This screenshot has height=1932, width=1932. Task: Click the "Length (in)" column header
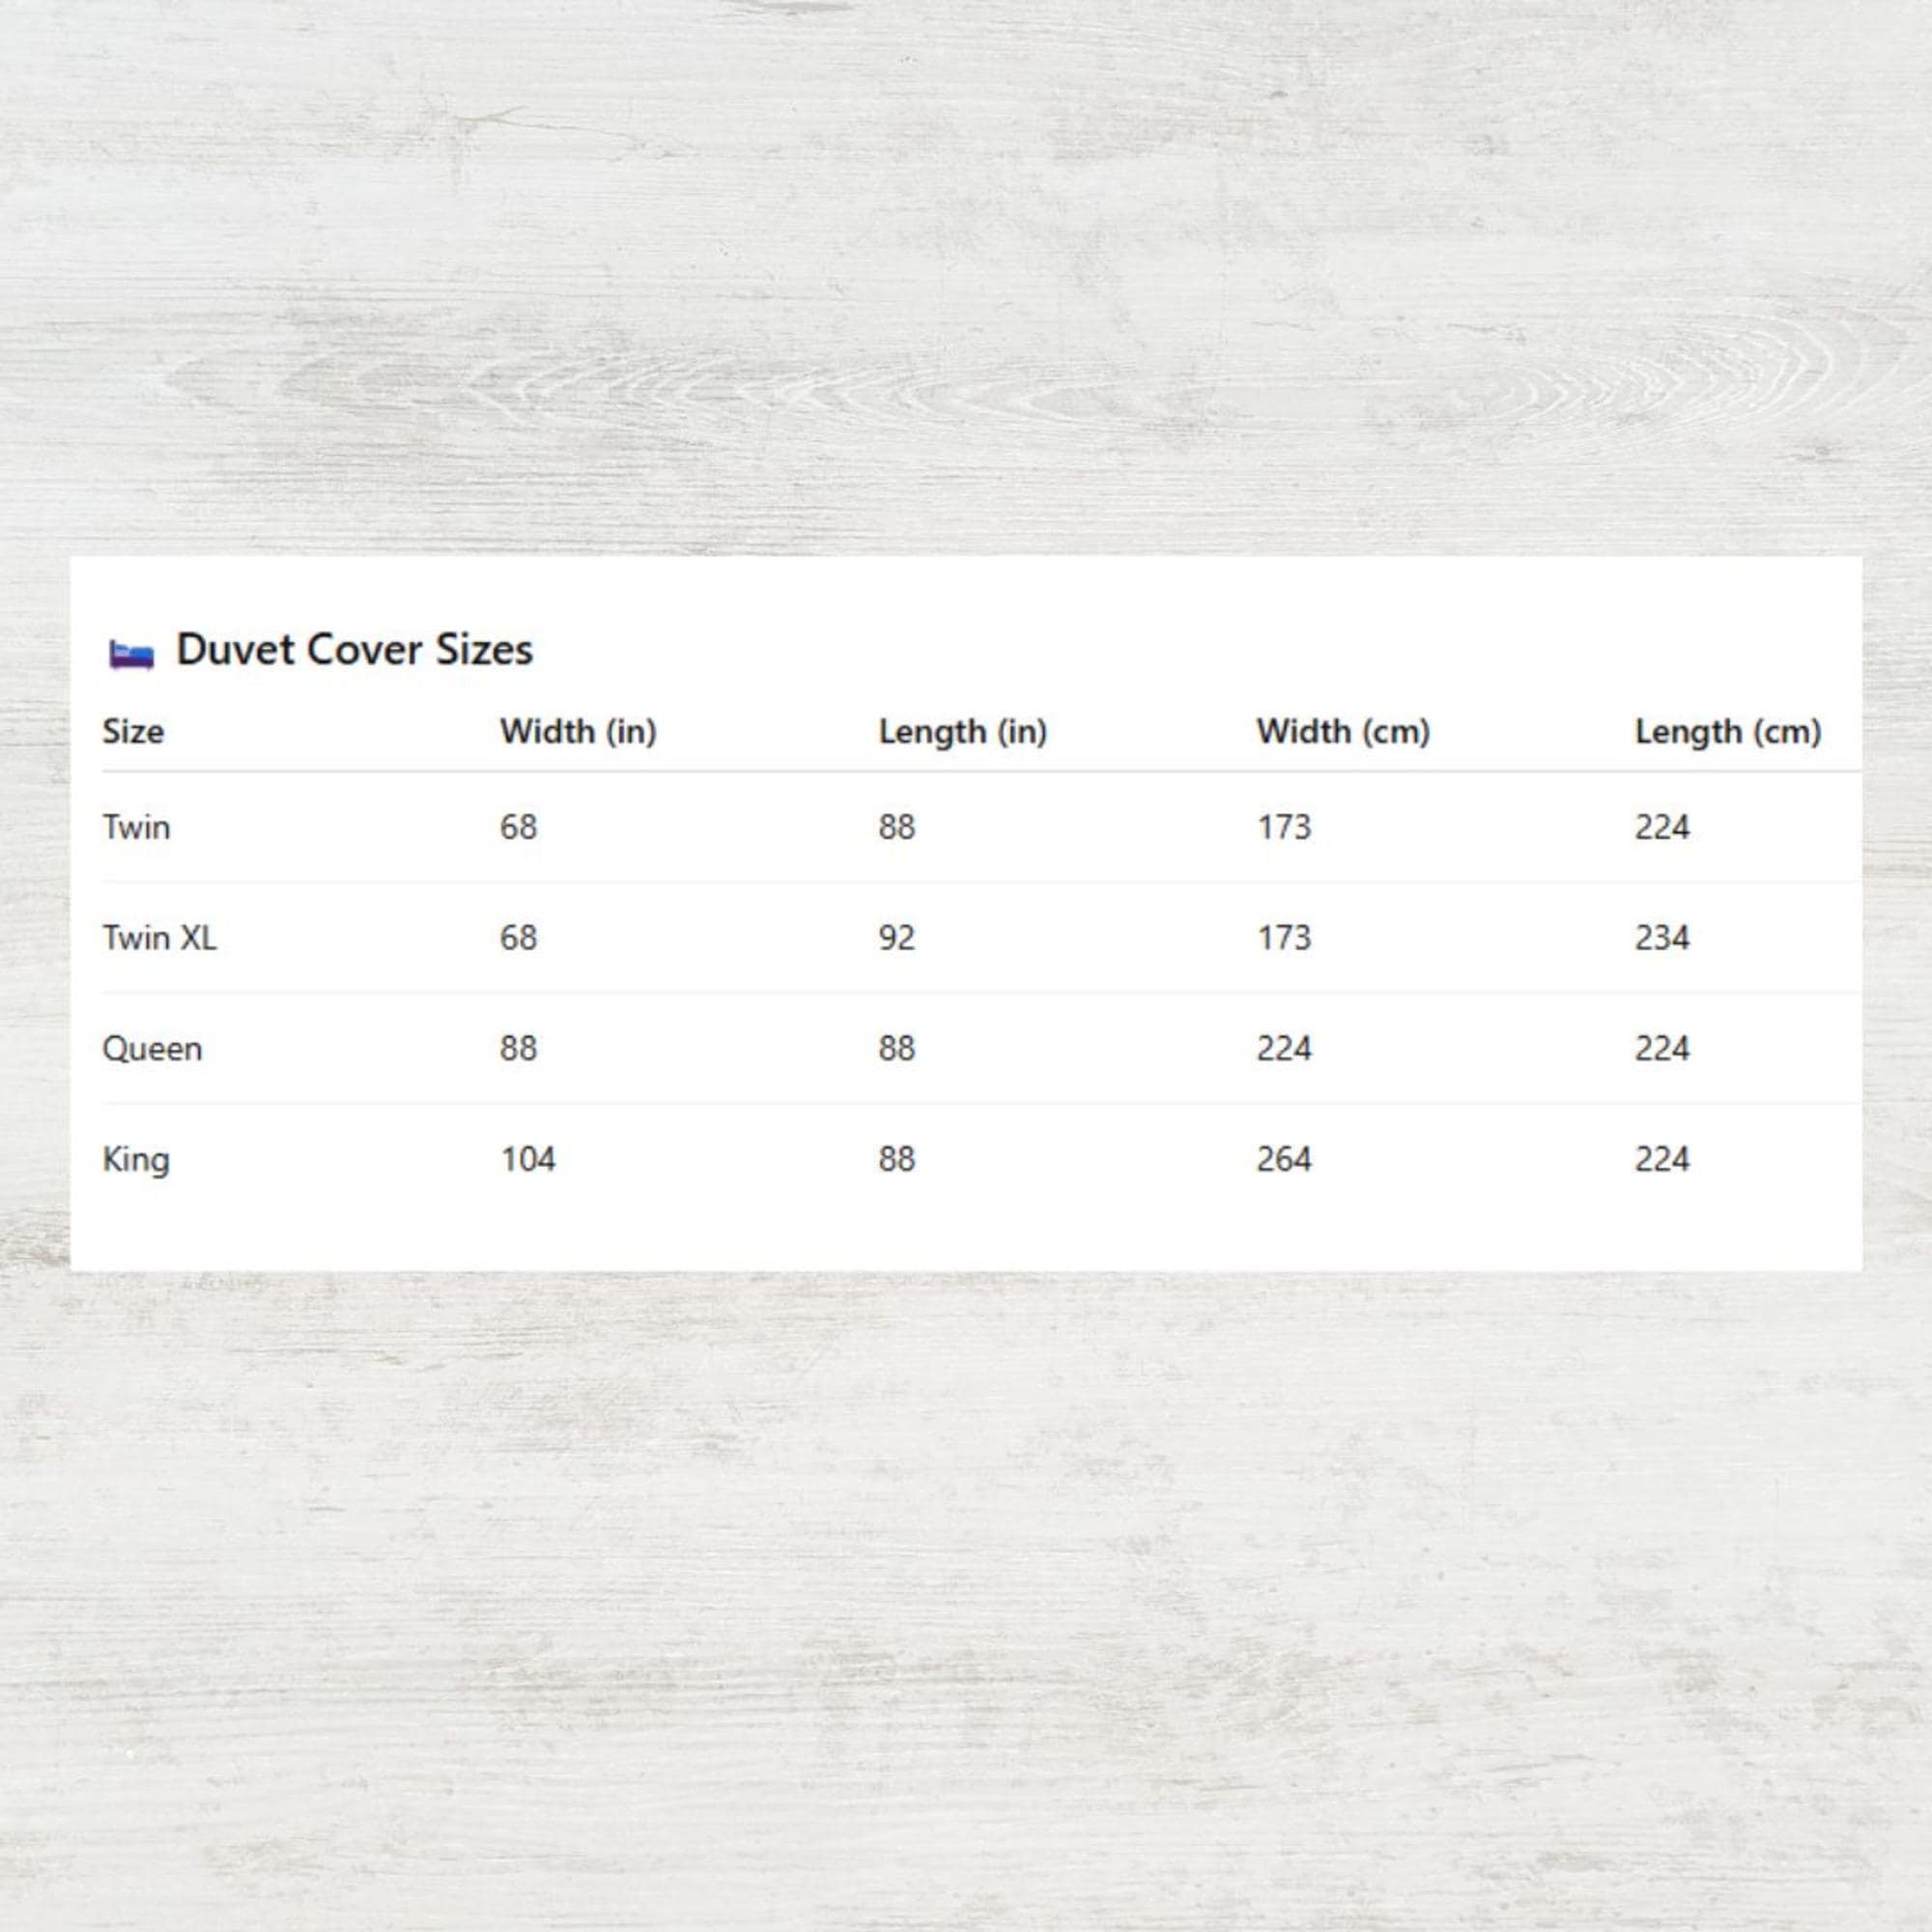[x=963, y=732]
